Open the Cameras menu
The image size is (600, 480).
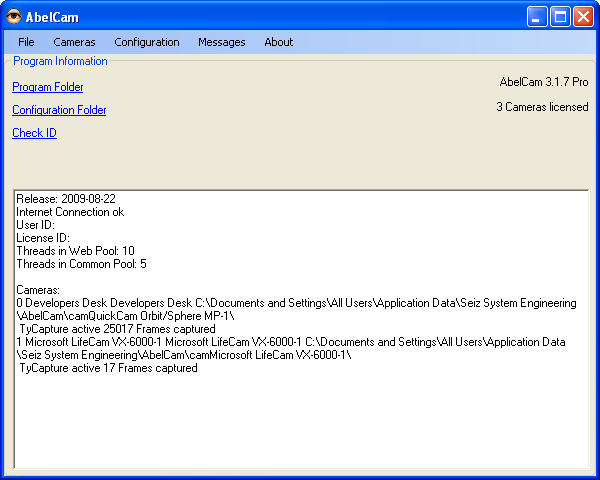click(x=74, y=42)
